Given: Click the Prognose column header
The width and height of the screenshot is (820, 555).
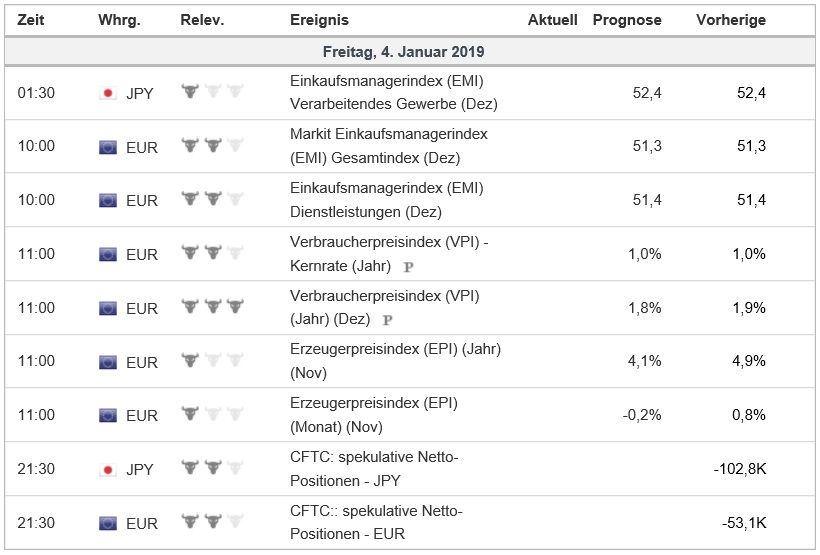Looking at the screenshot, I should pyautogui.click(x=627, y=20).
